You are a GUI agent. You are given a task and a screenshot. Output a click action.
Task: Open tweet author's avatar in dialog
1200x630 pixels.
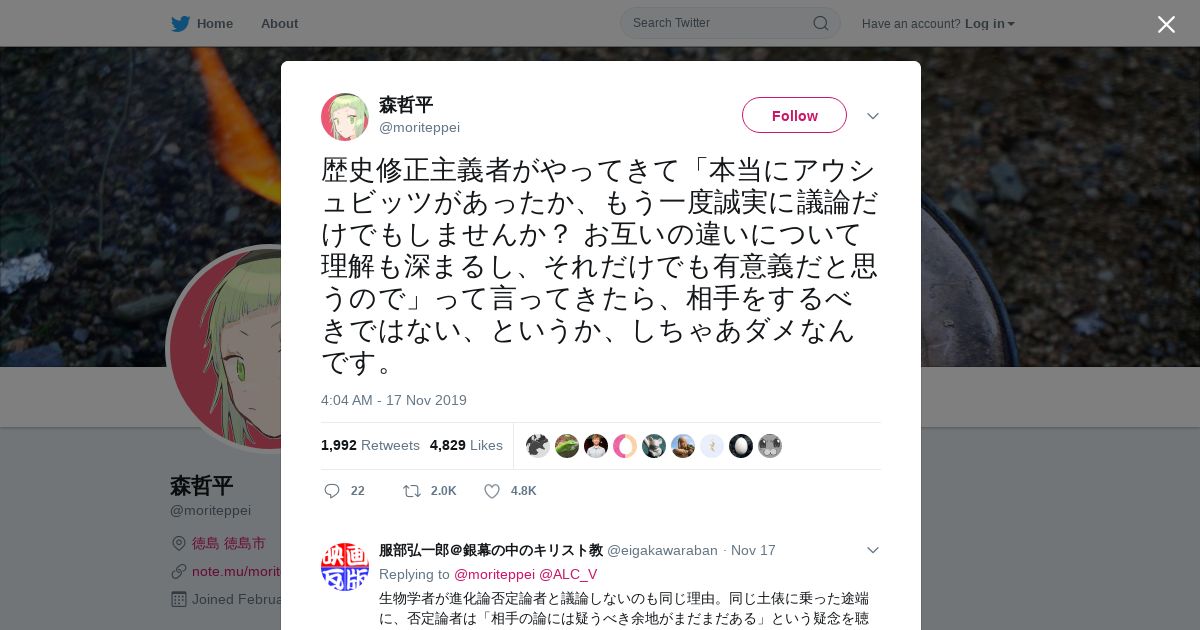345,117
